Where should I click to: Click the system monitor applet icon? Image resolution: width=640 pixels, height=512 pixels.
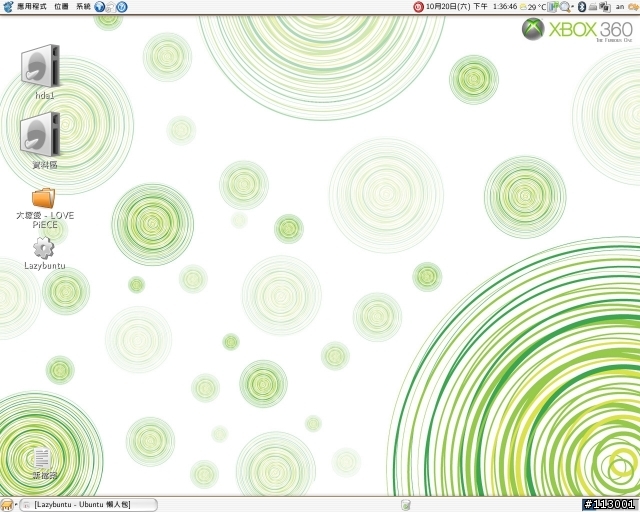click(x=553, y=7)
